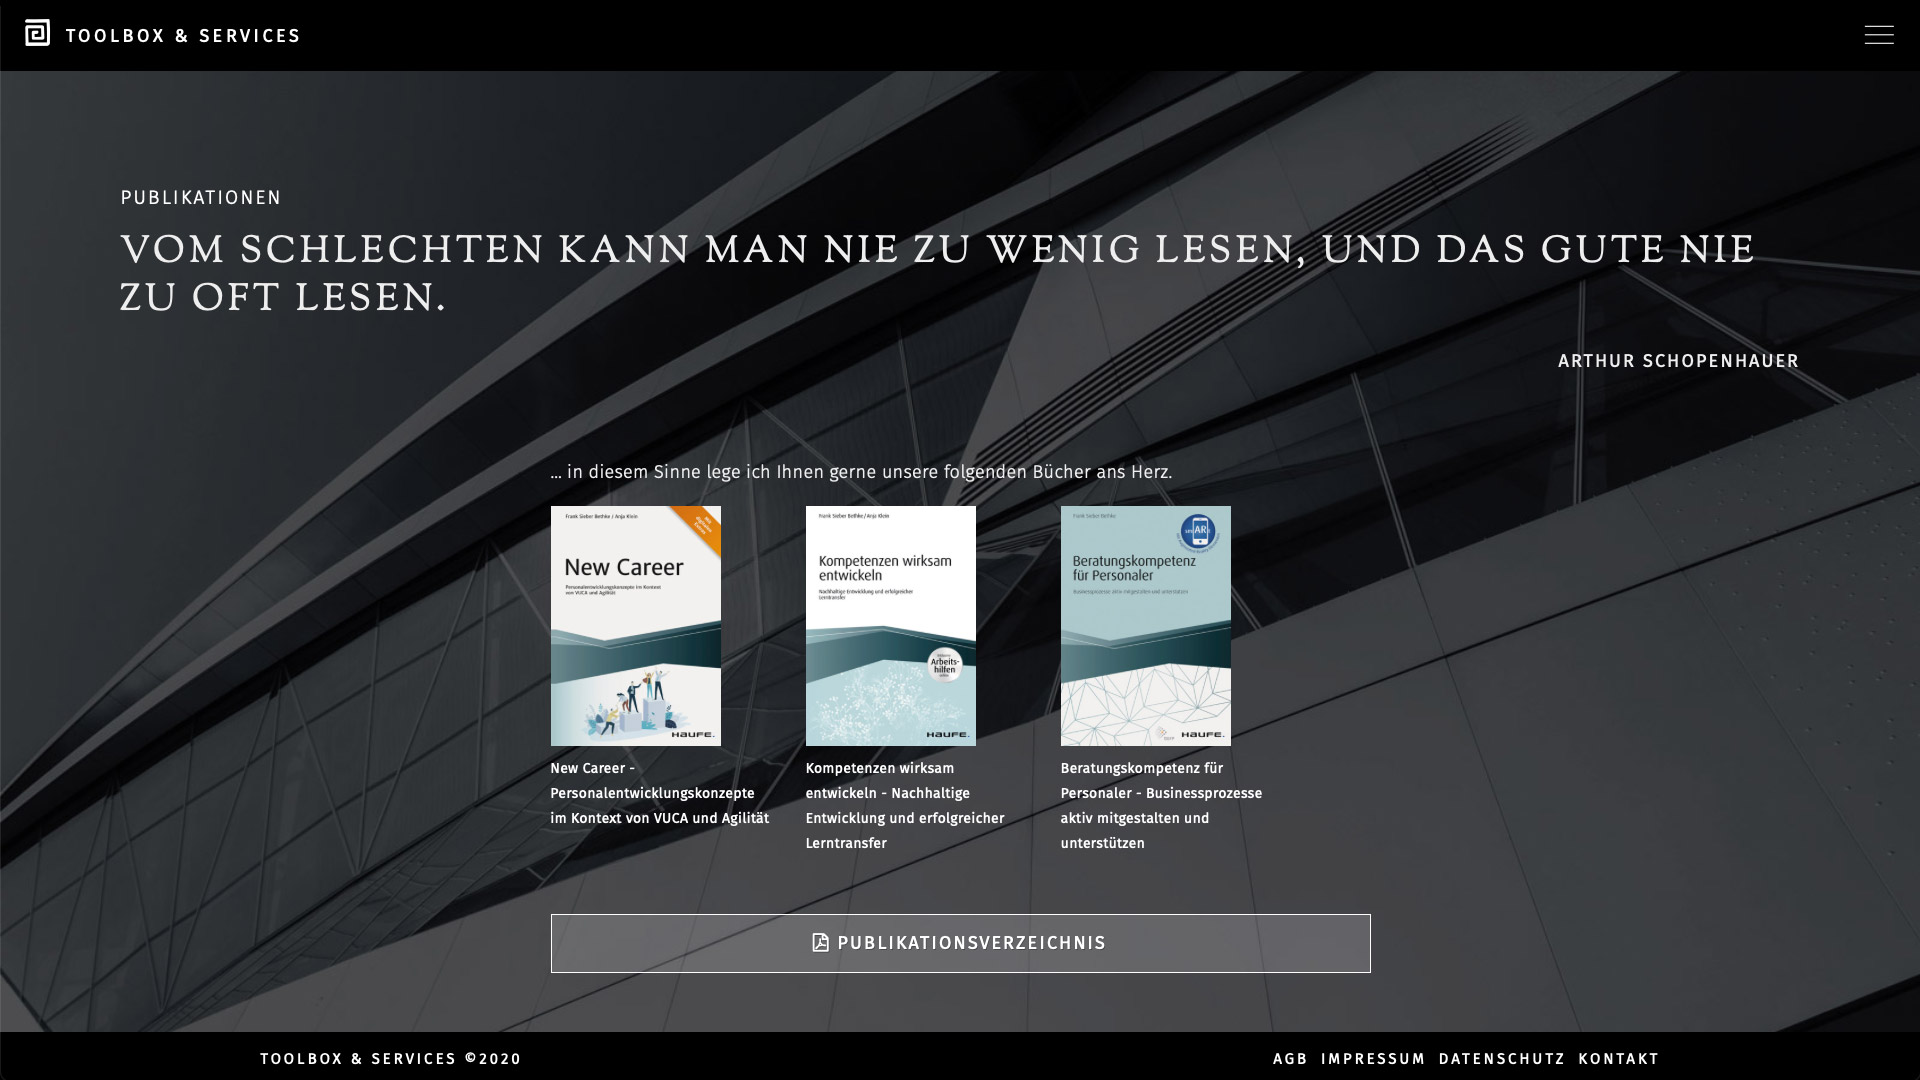The width and height of the screenshot is (1920, 1080).
Task: Click the Arbeitshilfen badge on the Kompetenzen cover
Action: point(944,664)
